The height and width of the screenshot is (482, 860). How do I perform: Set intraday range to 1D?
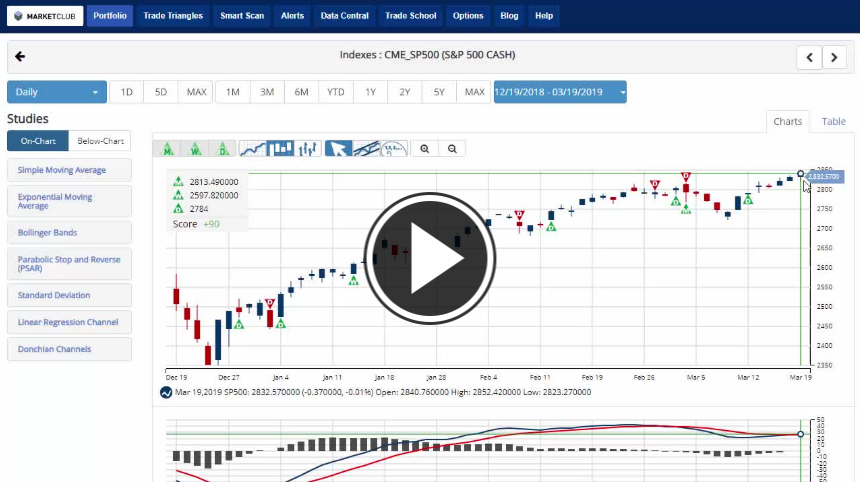click(x=127, y=92)
